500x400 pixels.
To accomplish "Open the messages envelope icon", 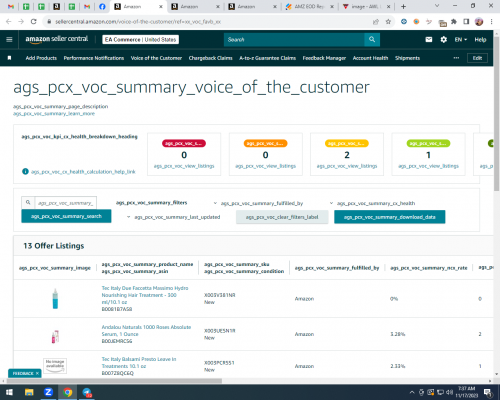I will click(x=429, y=40).
